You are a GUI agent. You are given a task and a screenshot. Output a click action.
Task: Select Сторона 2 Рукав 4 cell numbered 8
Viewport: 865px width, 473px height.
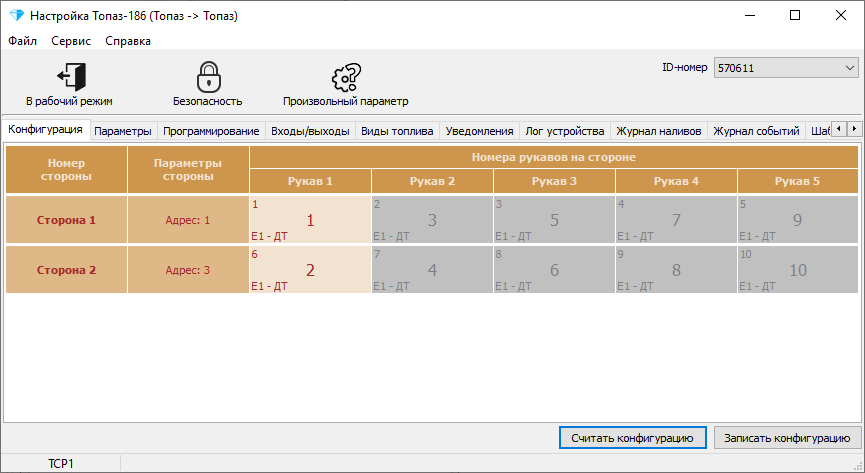point(676,270)
